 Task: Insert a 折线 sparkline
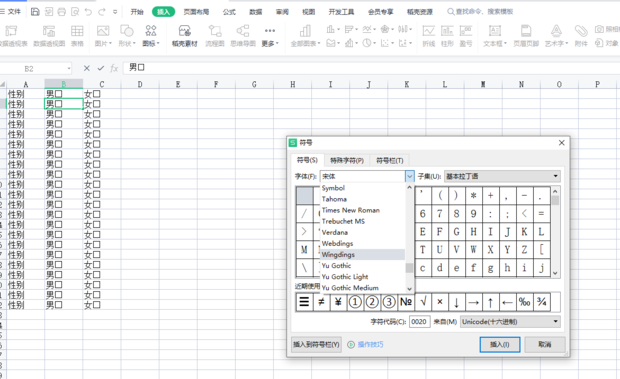coord(429,36)
